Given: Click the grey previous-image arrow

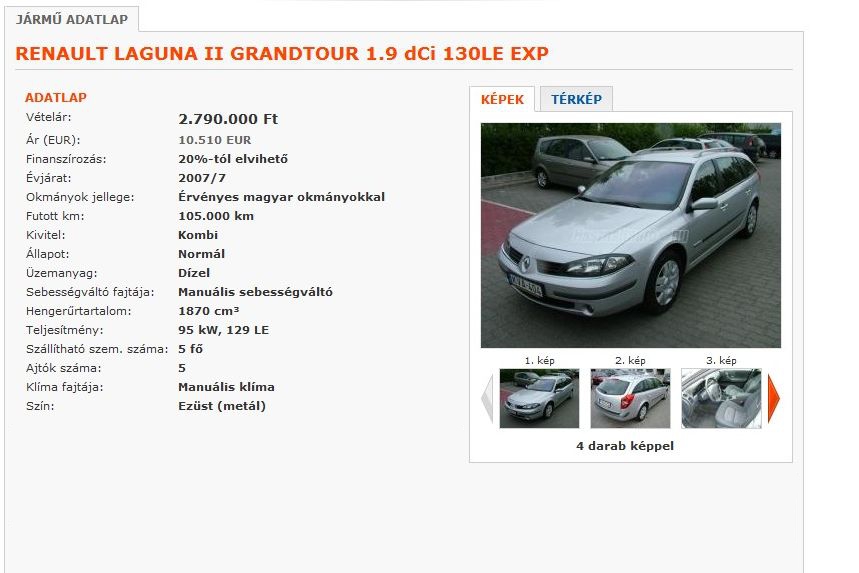Looking at the screenshot, I should coord(487,398).
